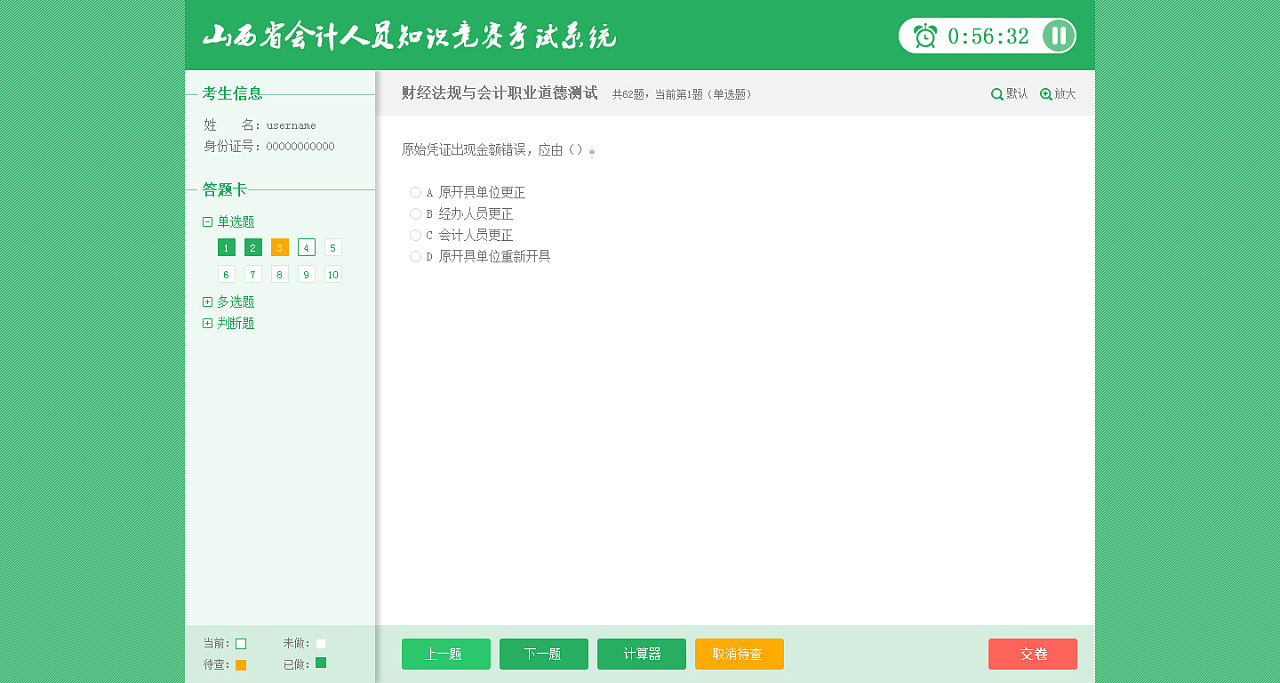The image size is (1280, 683).
Task: Open flagged question 3
Action: tap(280, 247)
